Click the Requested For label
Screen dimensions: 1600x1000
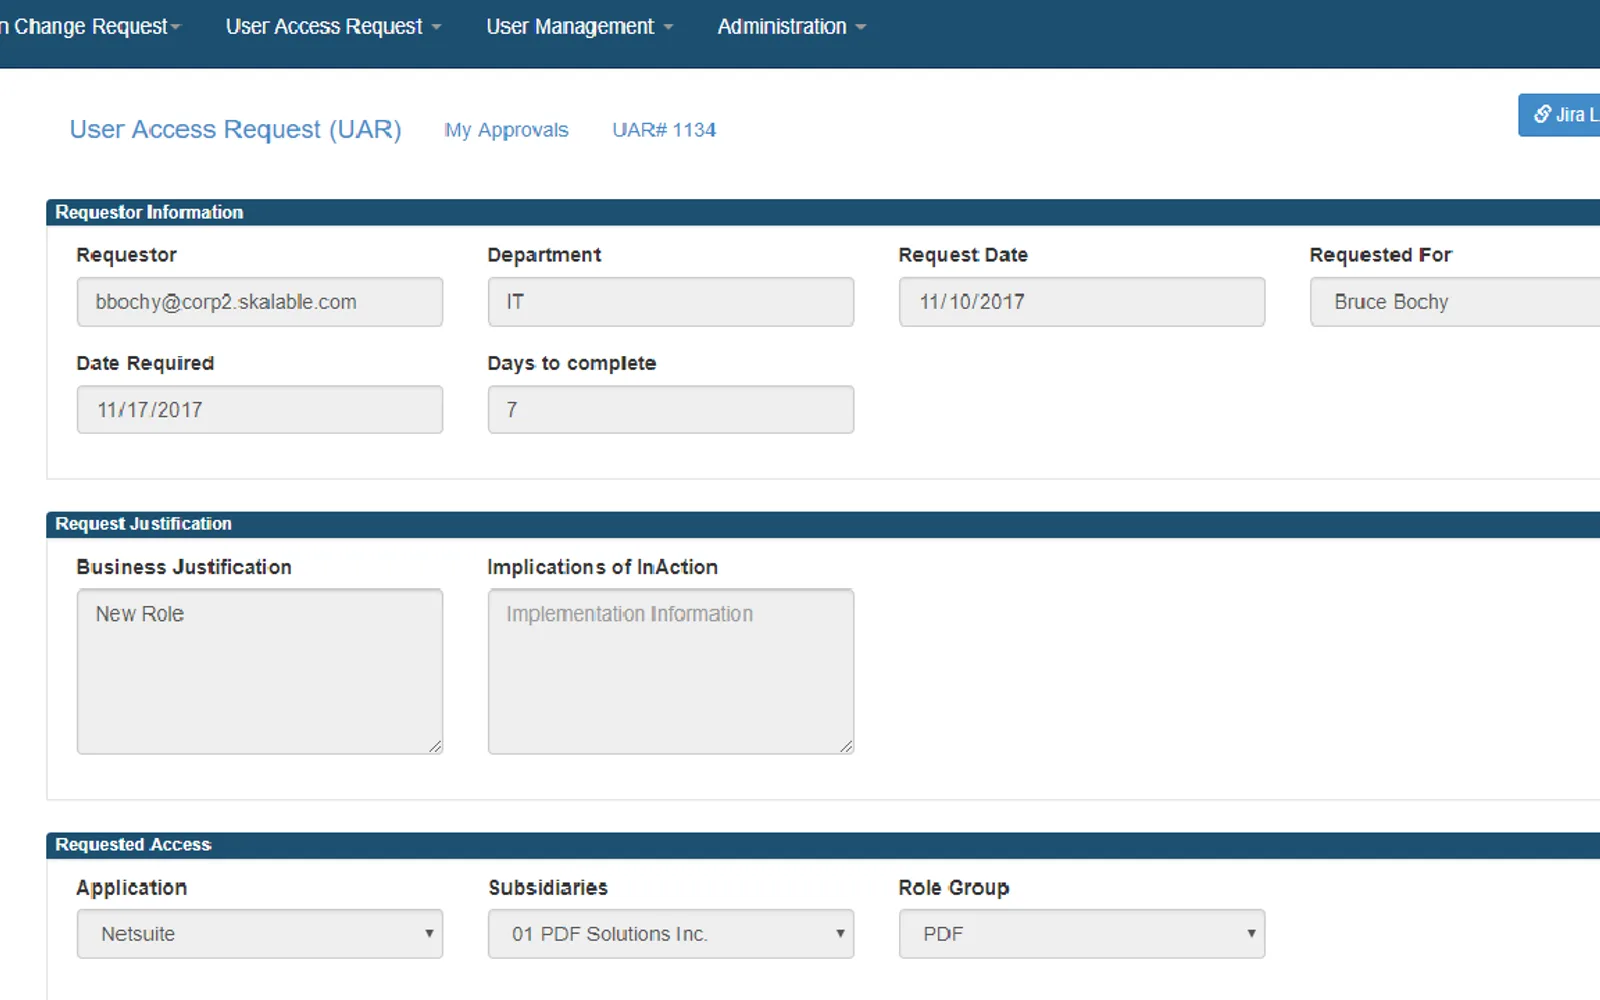[x=1380, y=255]
